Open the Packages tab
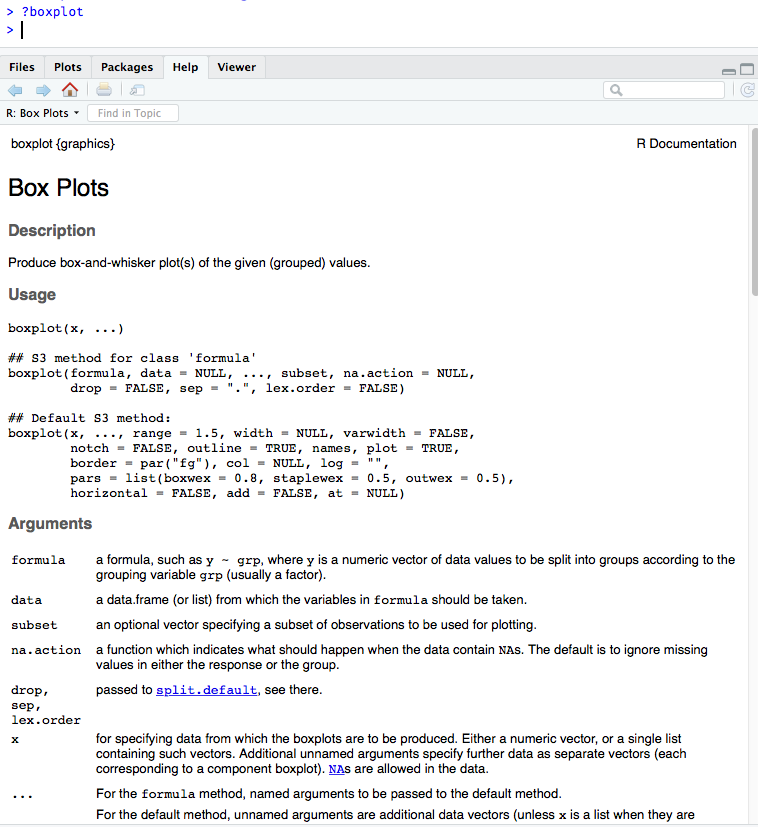 click(127, 67)
